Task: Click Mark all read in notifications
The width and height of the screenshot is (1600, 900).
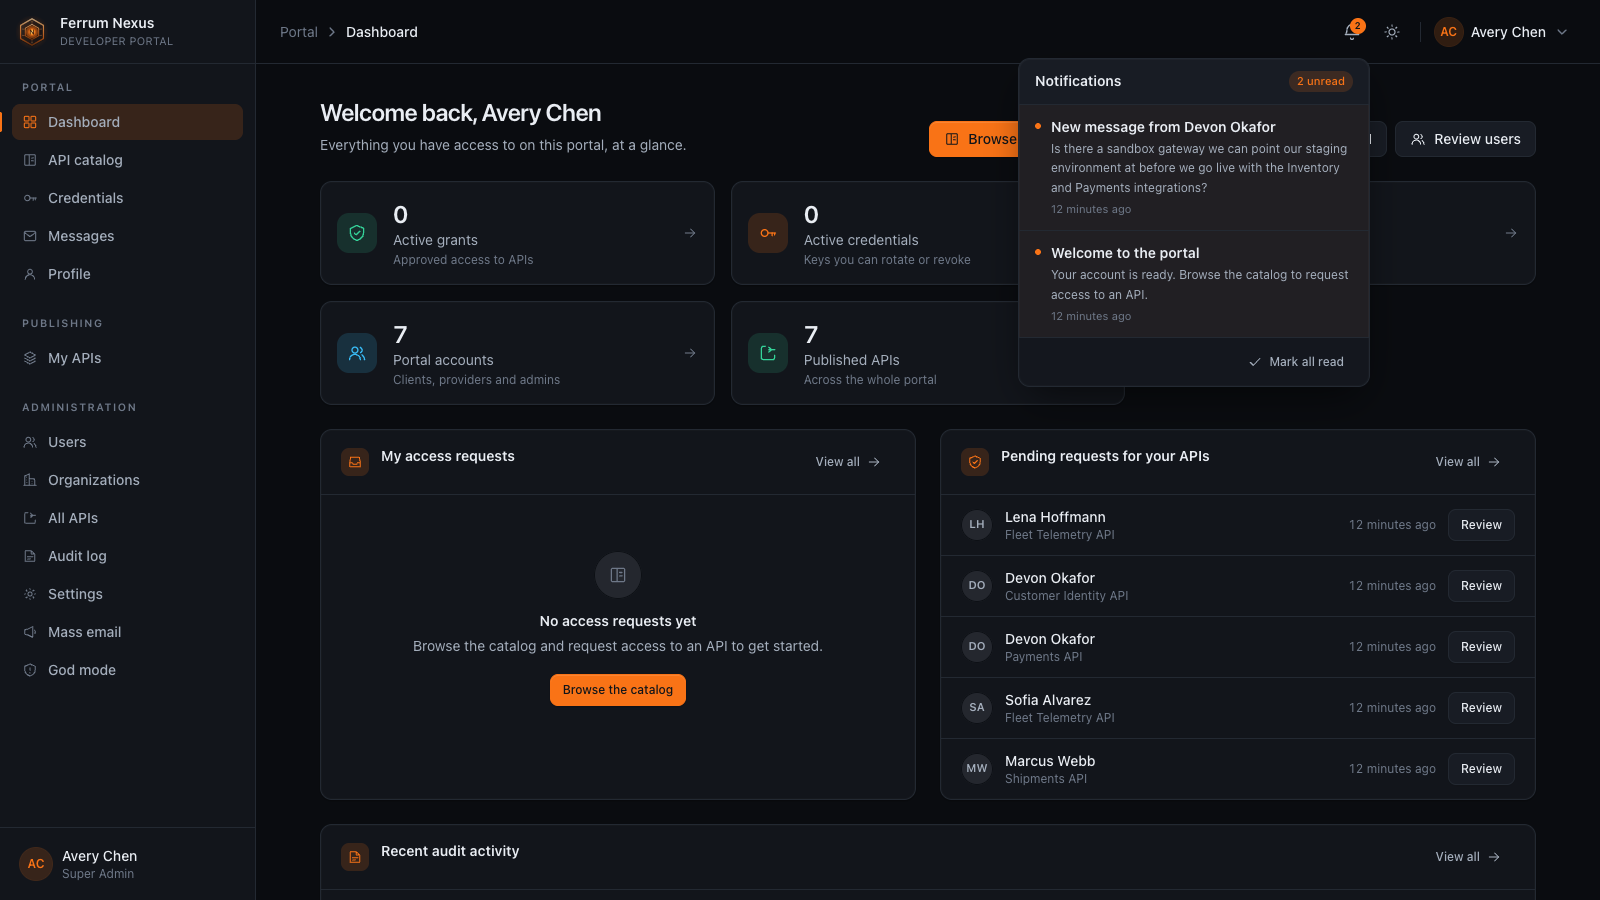Action: (x=1296, y=362)
